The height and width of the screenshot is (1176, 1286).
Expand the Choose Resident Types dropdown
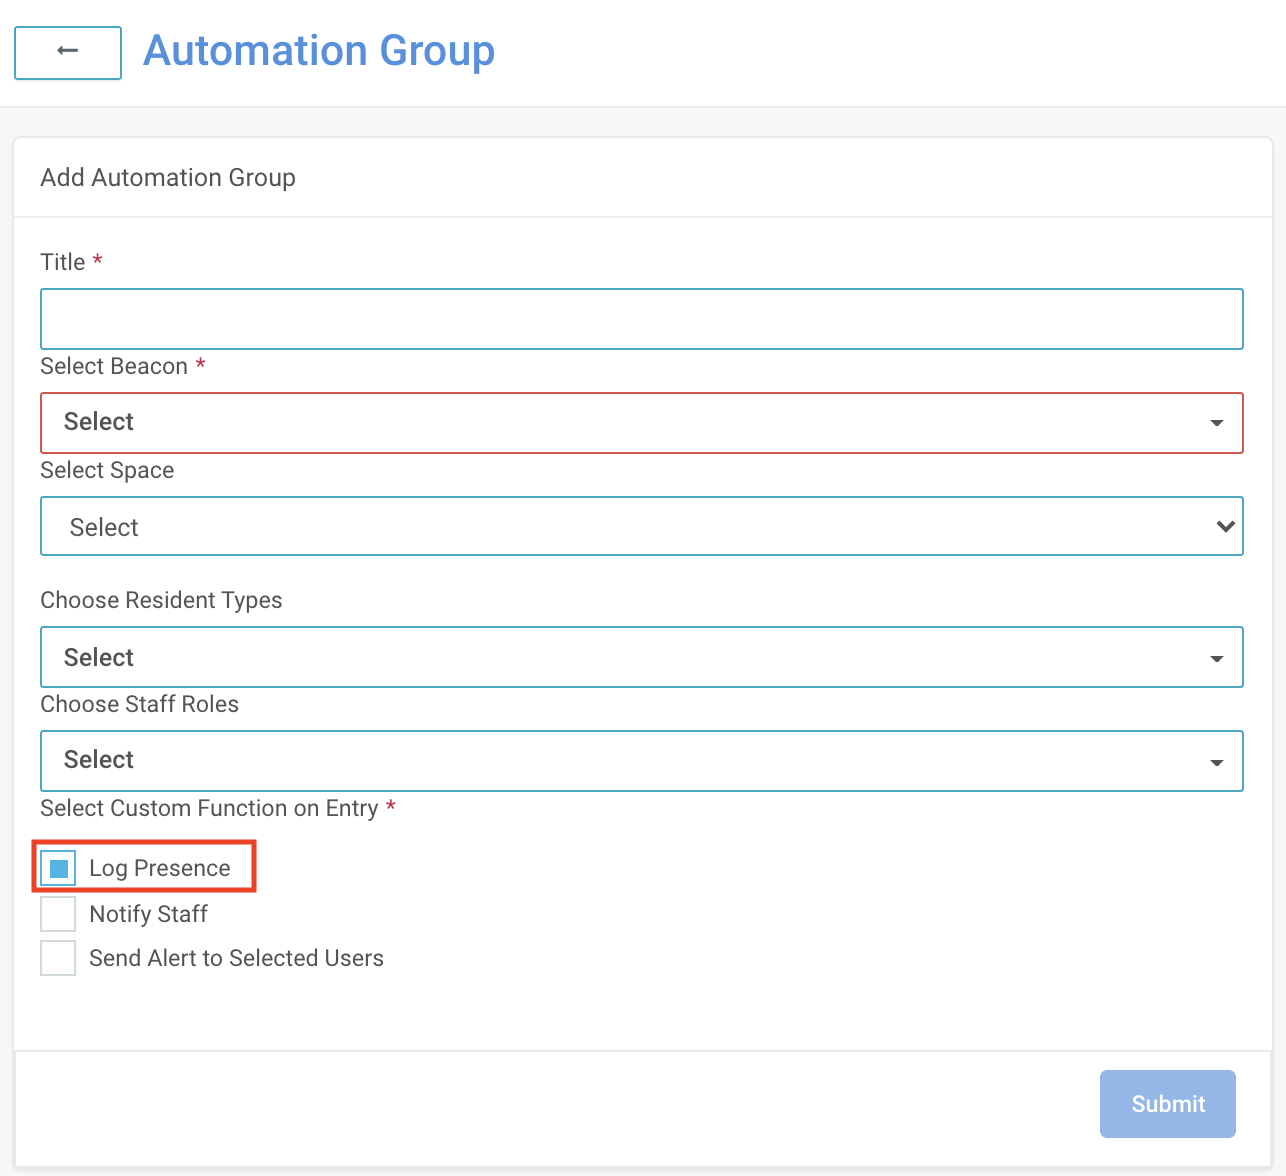620,657
